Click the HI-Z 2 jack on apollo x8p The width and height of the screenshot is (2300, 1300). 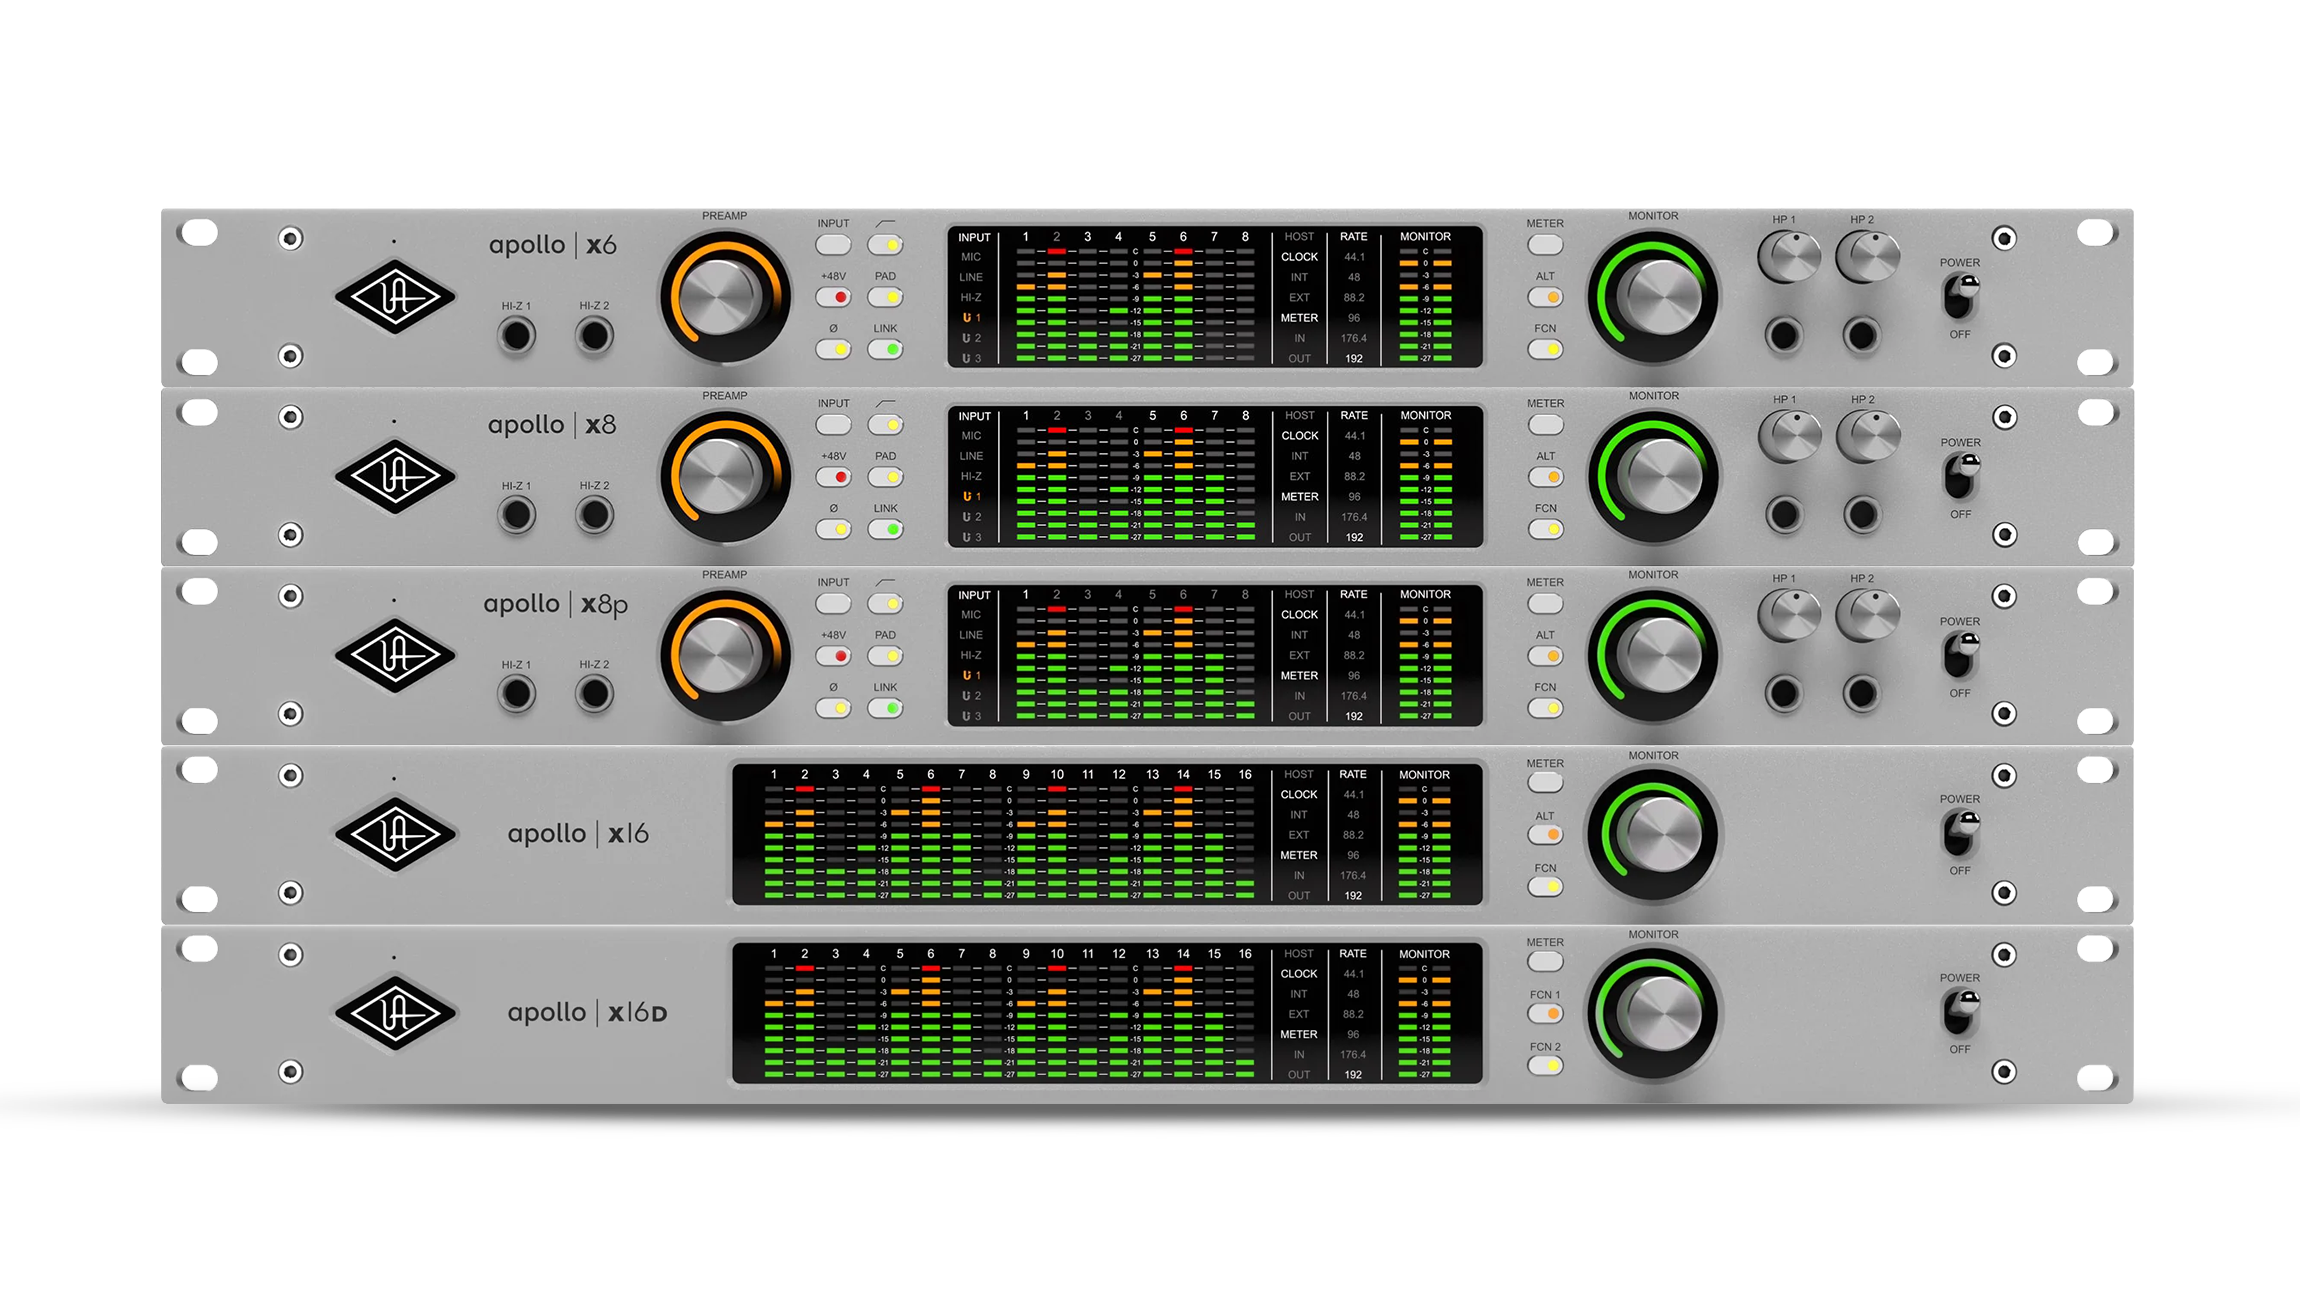(594, 694)
